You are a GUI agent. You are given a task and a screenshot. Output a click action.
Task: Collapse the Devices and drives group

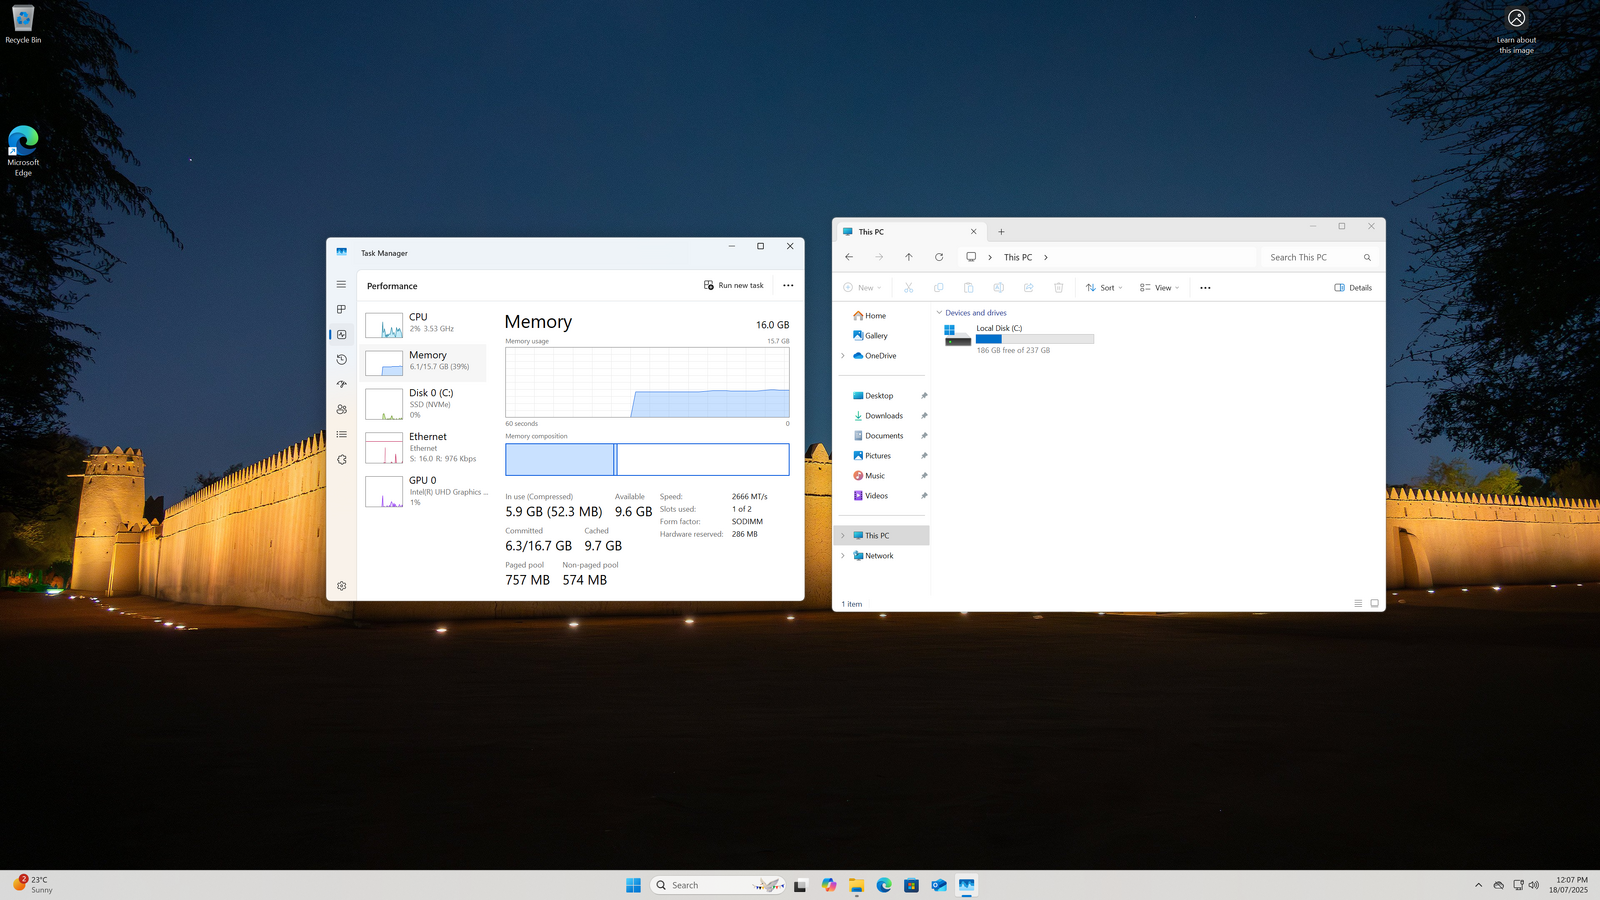[939, 313]
